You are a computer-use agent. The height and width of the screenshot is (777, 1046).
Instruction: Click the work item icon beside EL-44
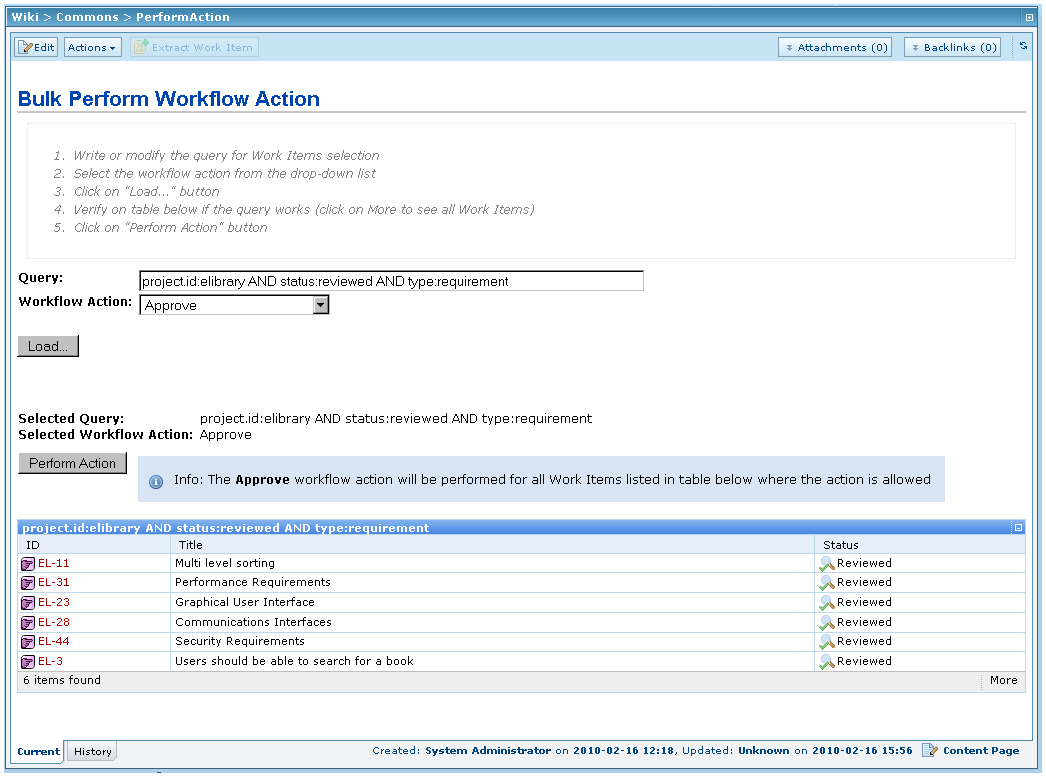click(27, 641)
